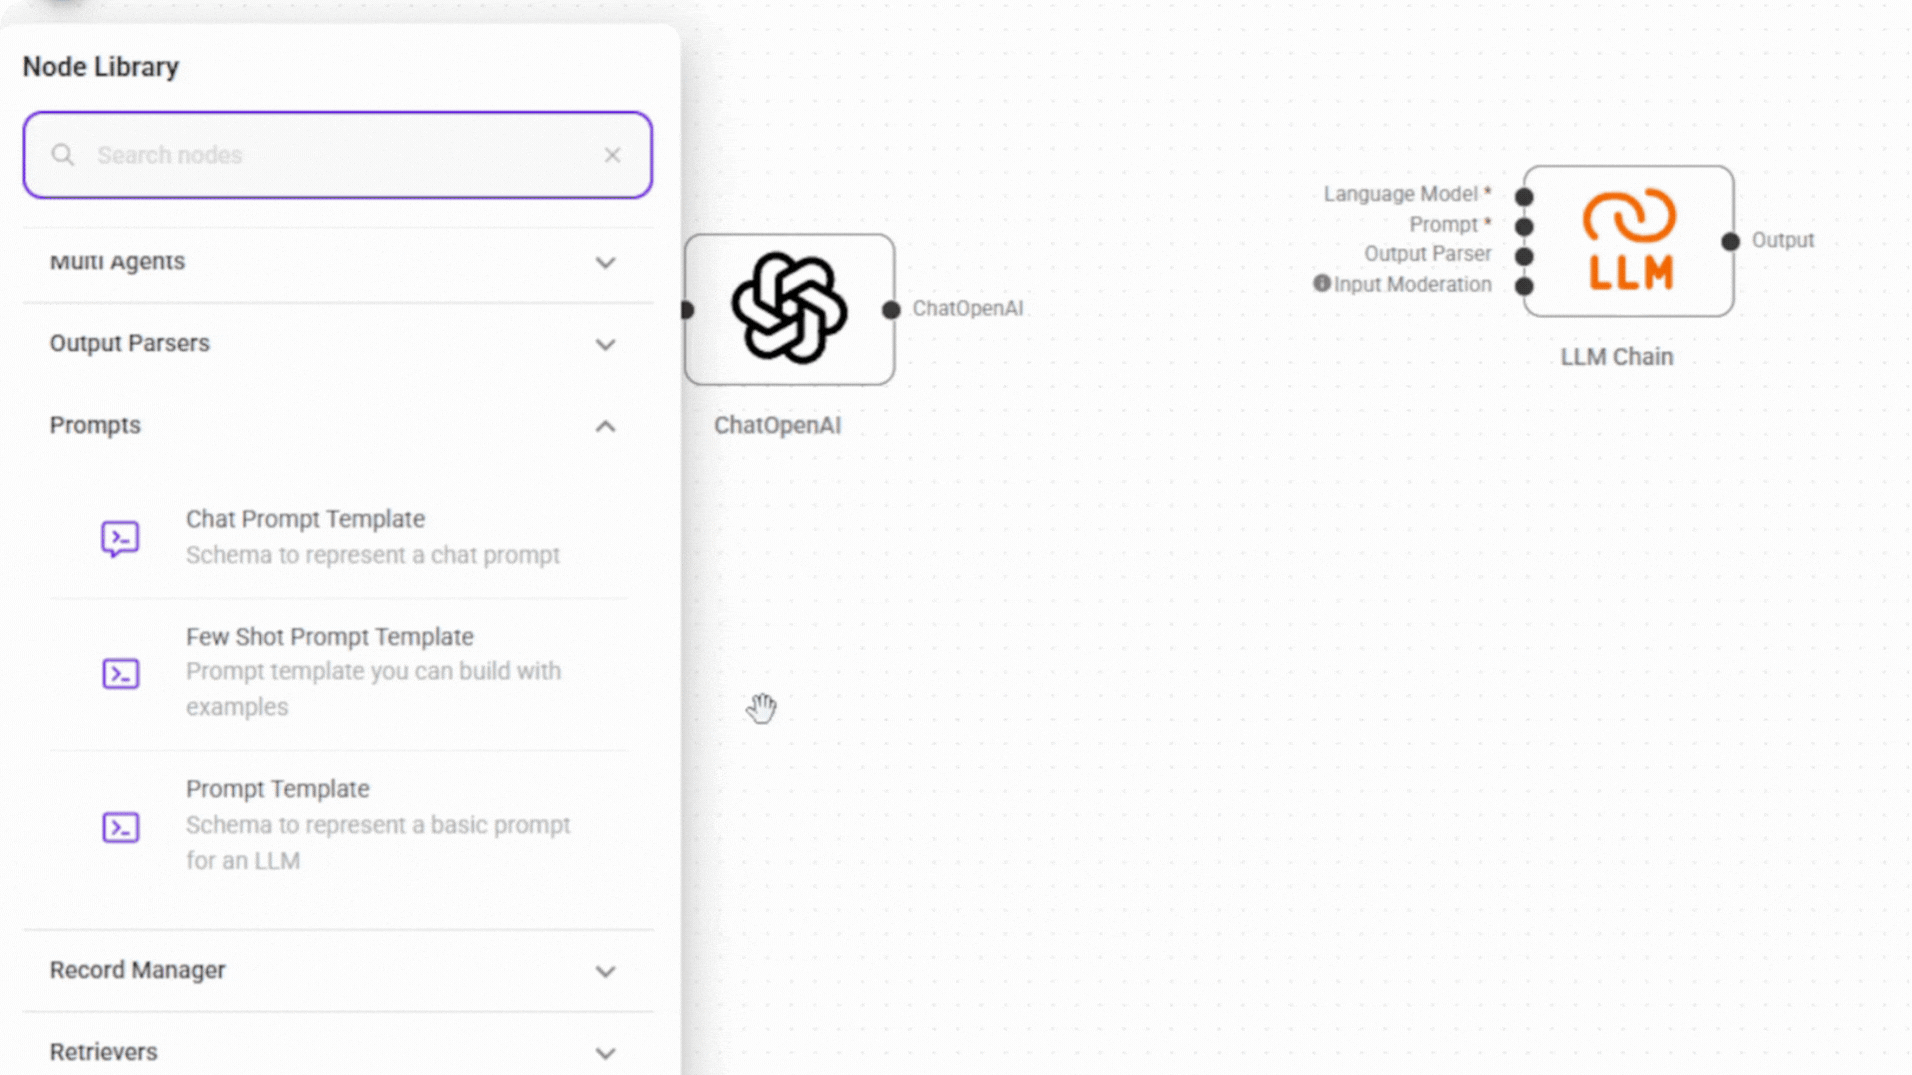Select the LLM Chain node icon
This screenshot has height=1075, width=1912.
click(x=1629, y=241)
